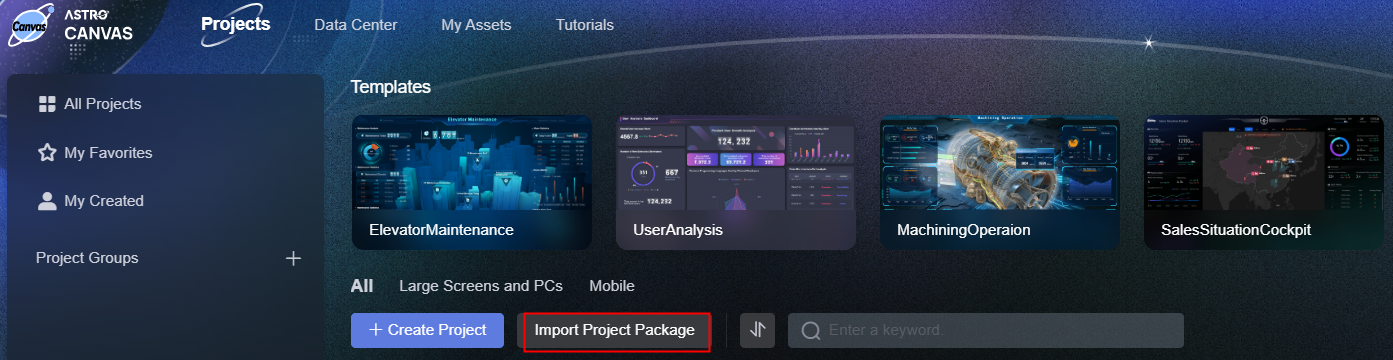Add a project group with plus icon
1393x360 pixels.
293,258
